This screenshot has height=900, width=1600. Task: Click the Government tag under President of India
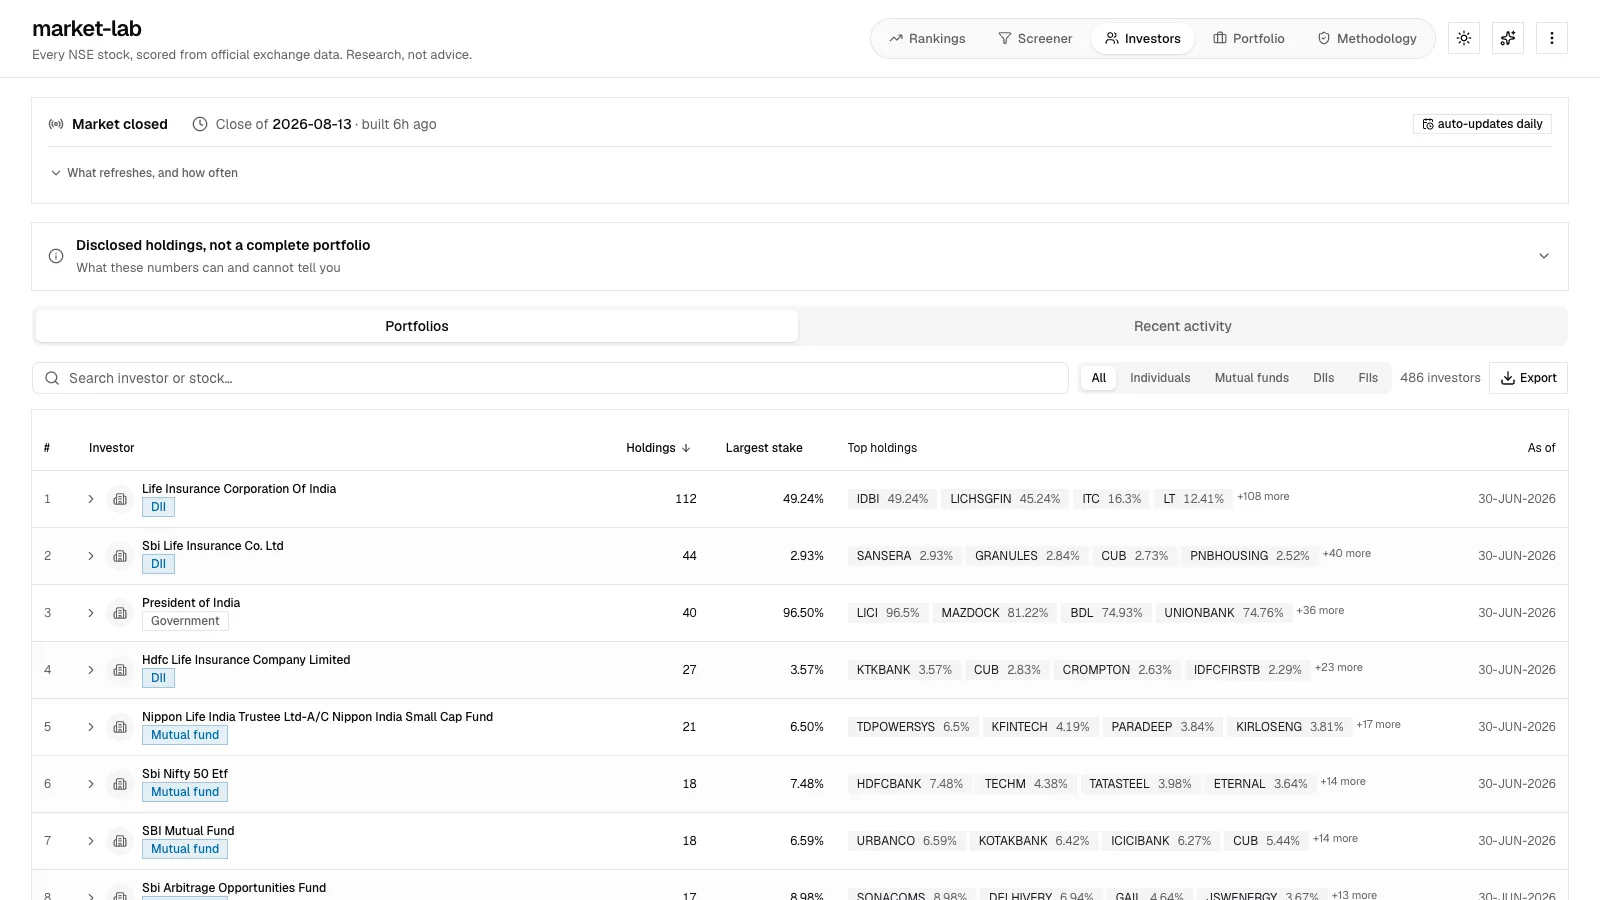[x=185, y=621]
